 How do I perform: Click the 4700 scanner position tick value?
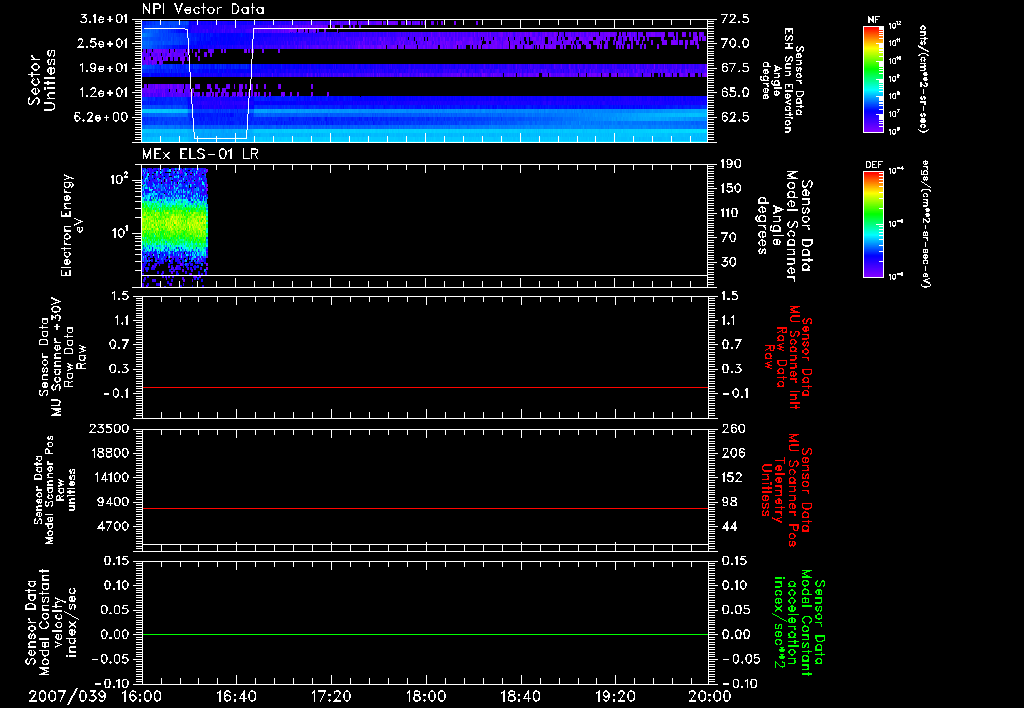(x=111, y=526)
